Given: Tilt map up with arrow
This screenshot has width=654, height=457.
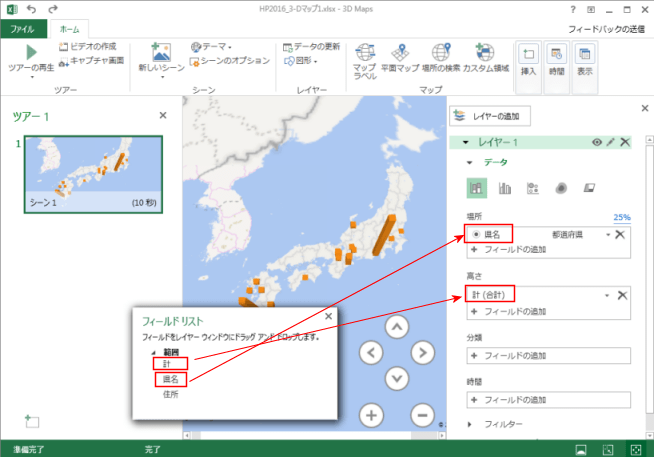Looking at the screenshot, I should 397,327.
